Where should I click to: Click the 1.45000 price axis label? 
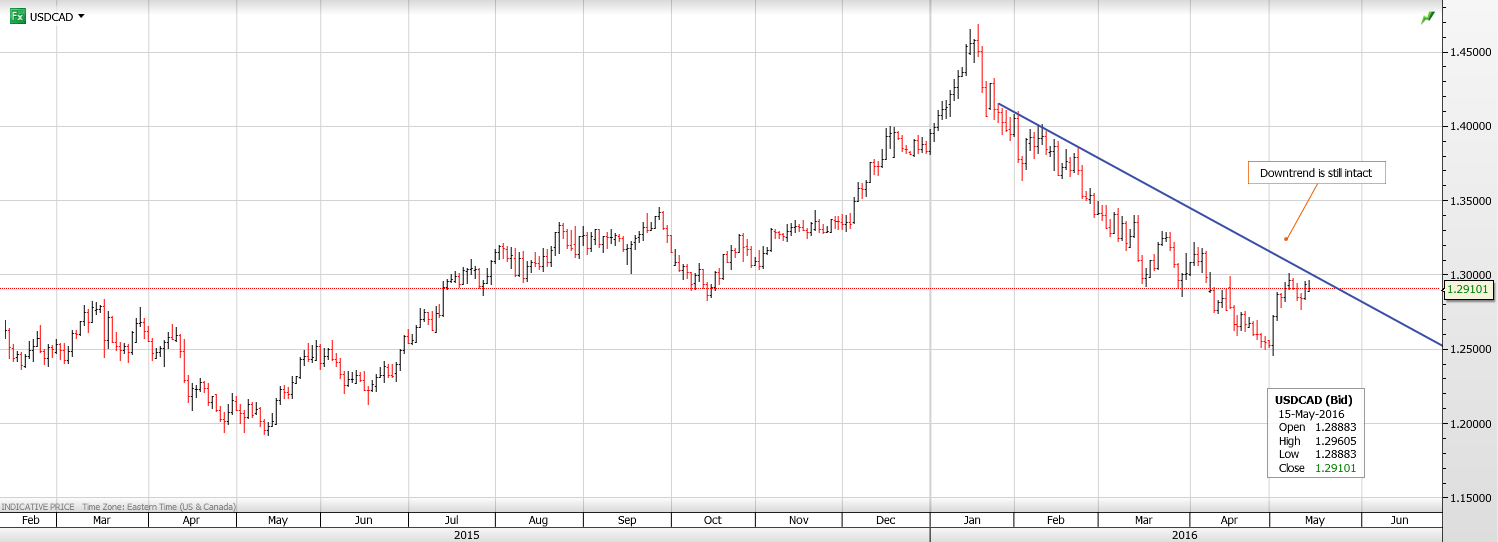[1470, 52]
